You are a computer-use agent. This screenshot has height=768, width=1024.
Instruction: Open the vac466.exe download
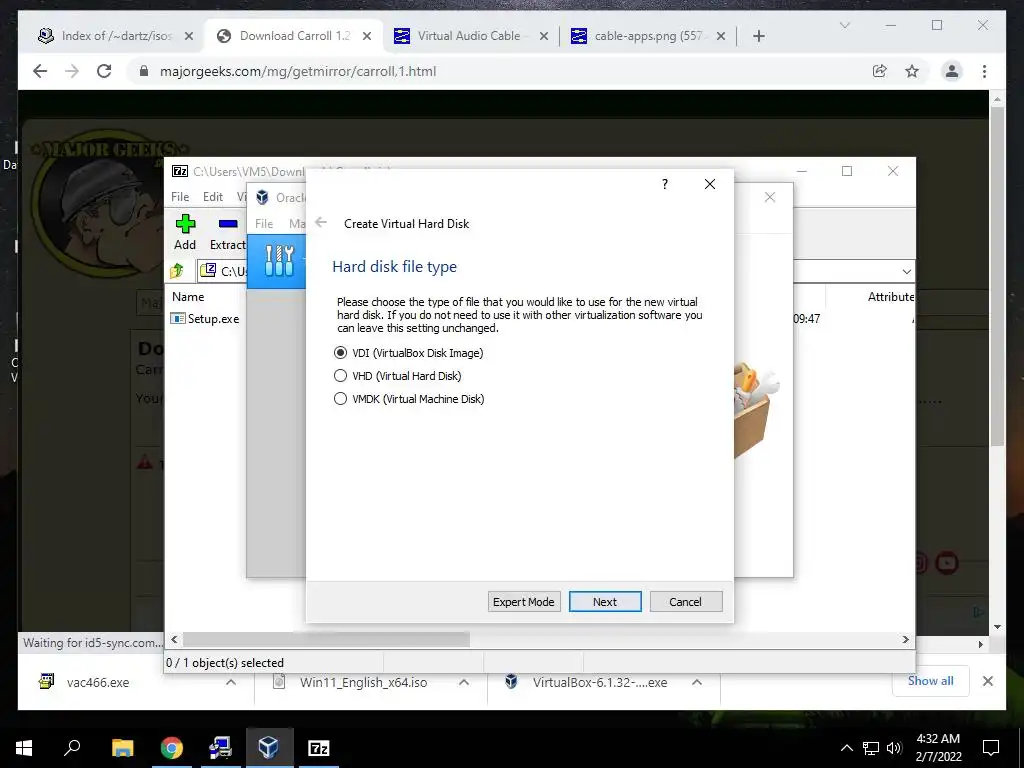tap(98, 682)
